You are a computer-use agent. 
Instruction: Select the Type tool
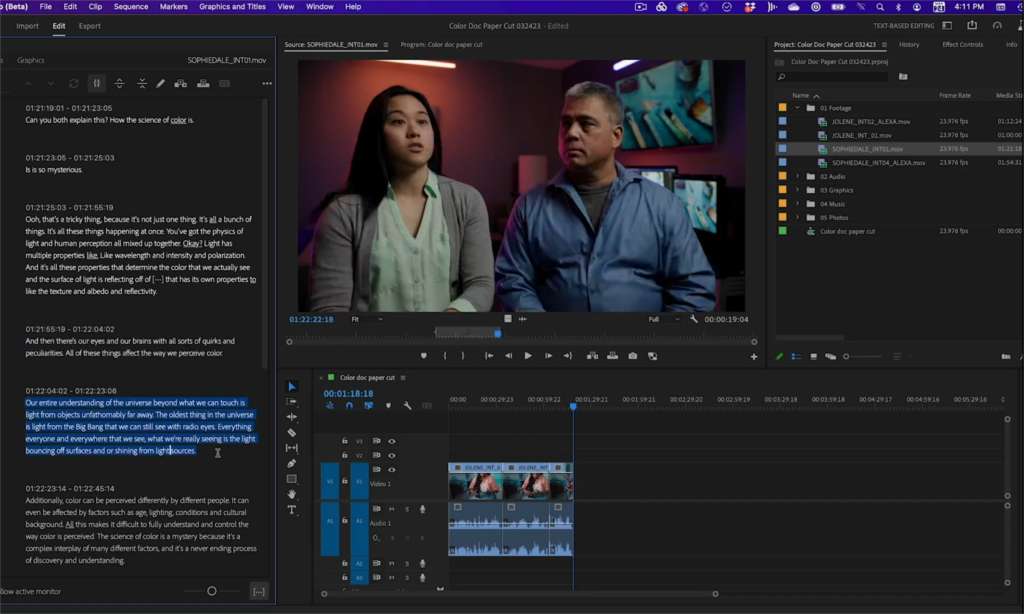293,509
